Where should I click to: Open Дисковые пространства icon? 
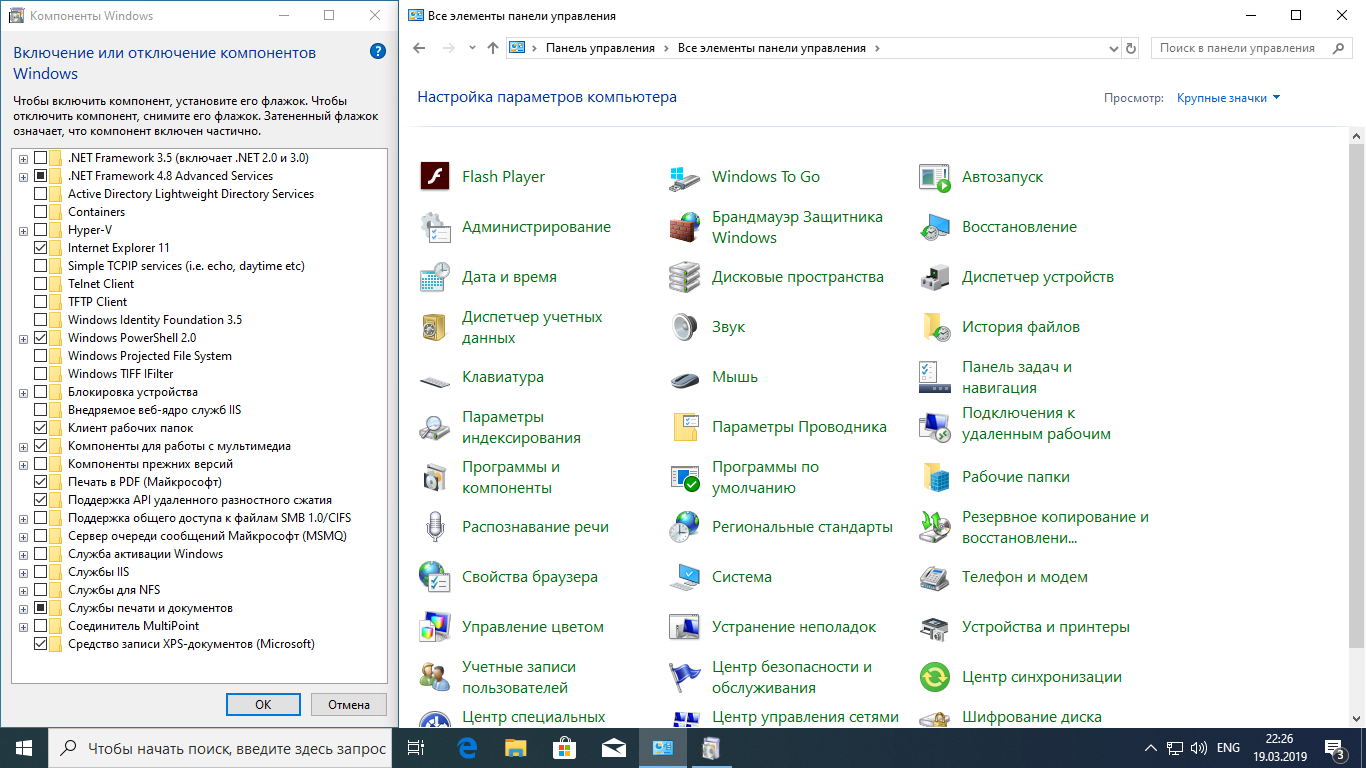pos(685,277)
